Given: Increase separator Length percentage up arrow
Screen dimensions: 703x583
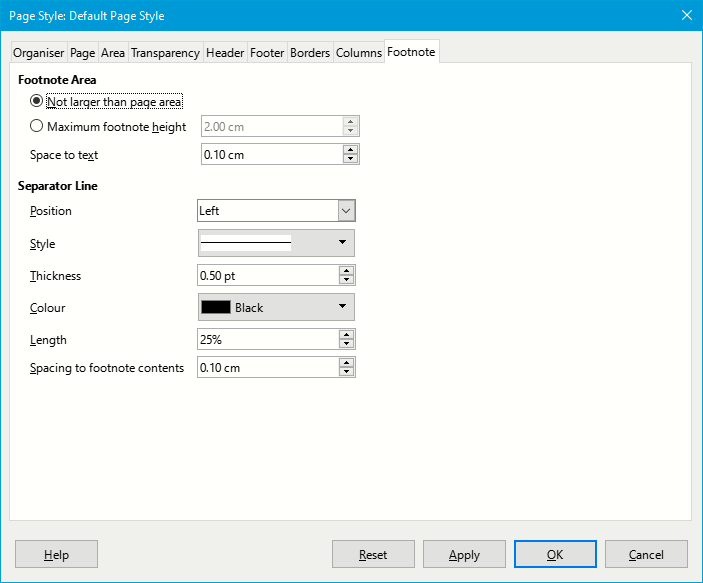Looking at the screenshot, I should [x=346, y=335].
